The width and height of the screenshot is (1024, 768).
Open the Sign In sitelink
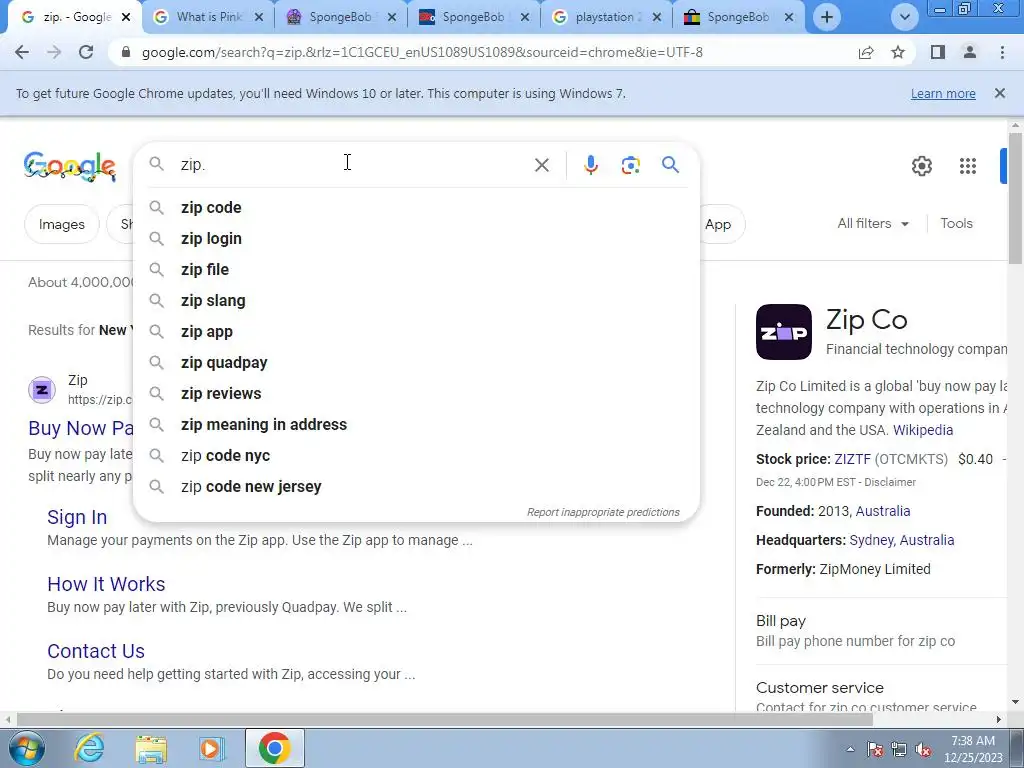pos(77,517)
